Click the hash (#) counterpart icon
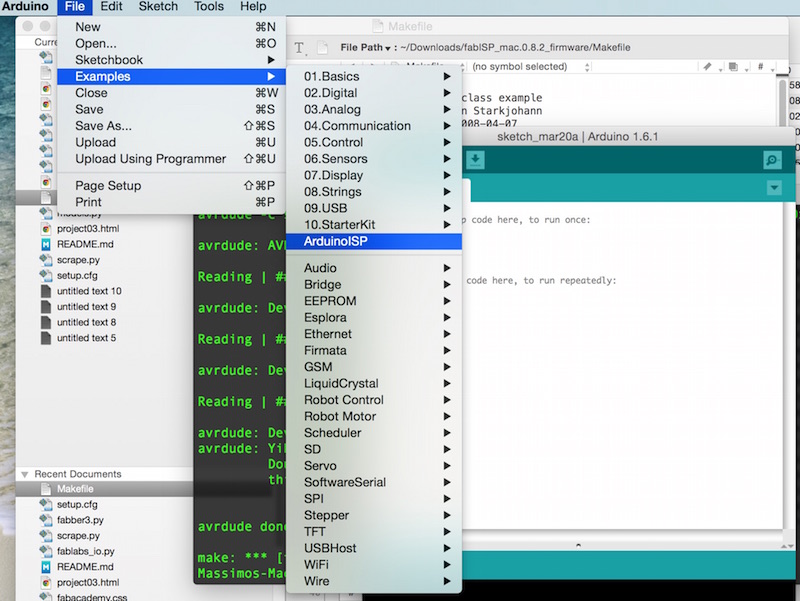Viewport: 800px width, 601px height. 762,67
